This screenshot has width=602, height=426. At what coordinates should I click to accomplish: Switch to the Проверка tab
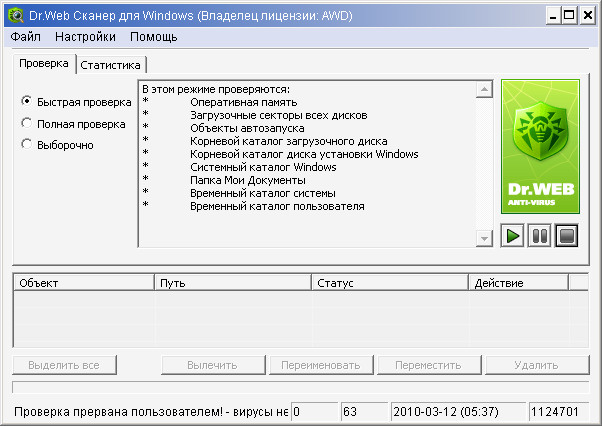[x=43, y=64]
